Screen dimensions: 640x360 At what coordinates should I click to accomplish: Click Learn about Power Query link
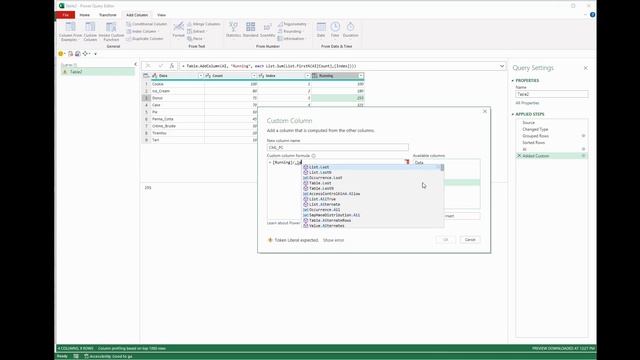tap(284, 223)
